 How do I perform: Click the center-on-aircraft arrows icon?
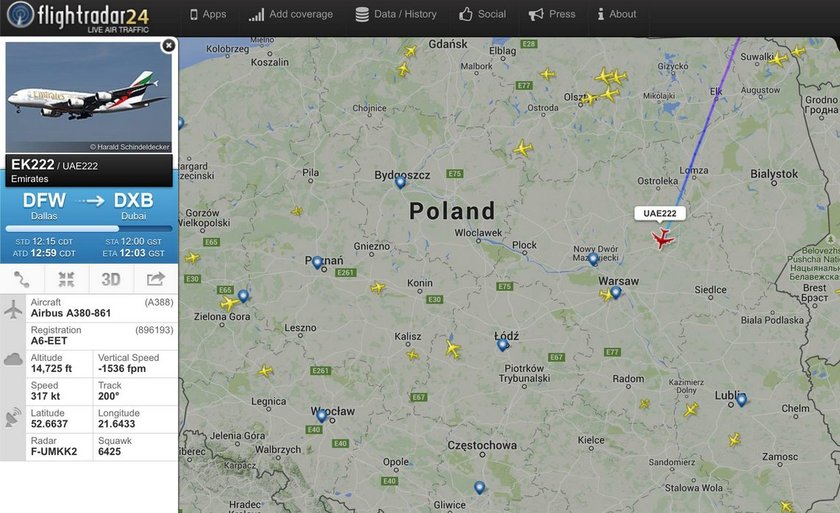tap(66, 279)
